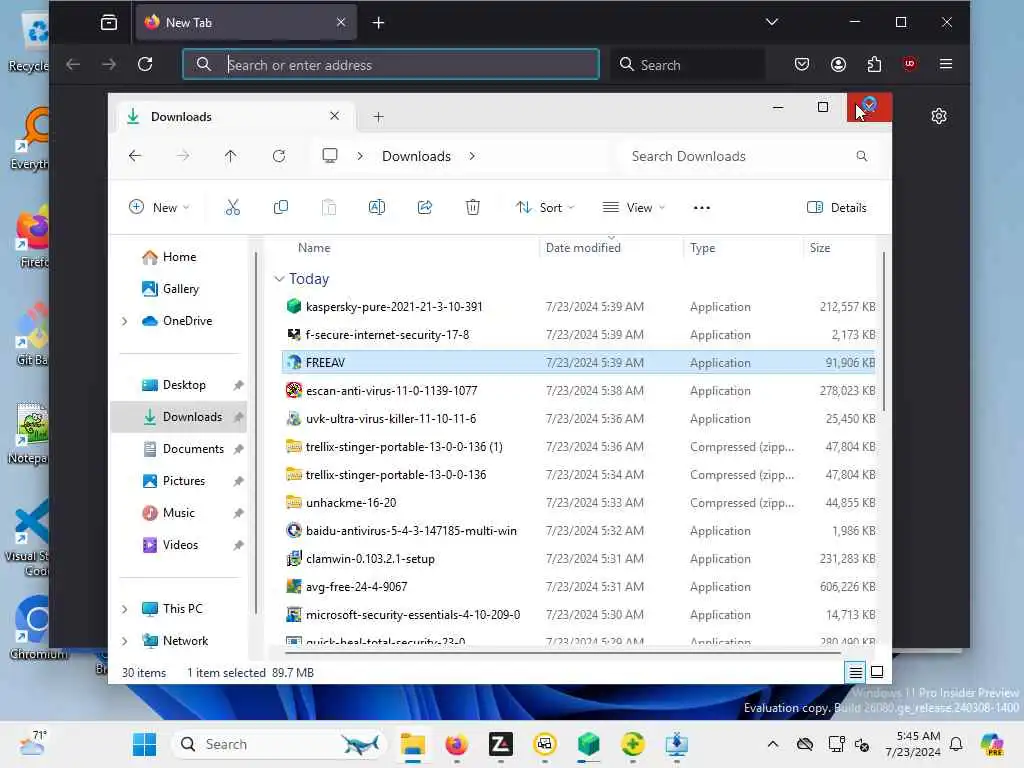Select the FREEAV application file
Viewport: 1024px width, 768px height.
pos(579,362)
